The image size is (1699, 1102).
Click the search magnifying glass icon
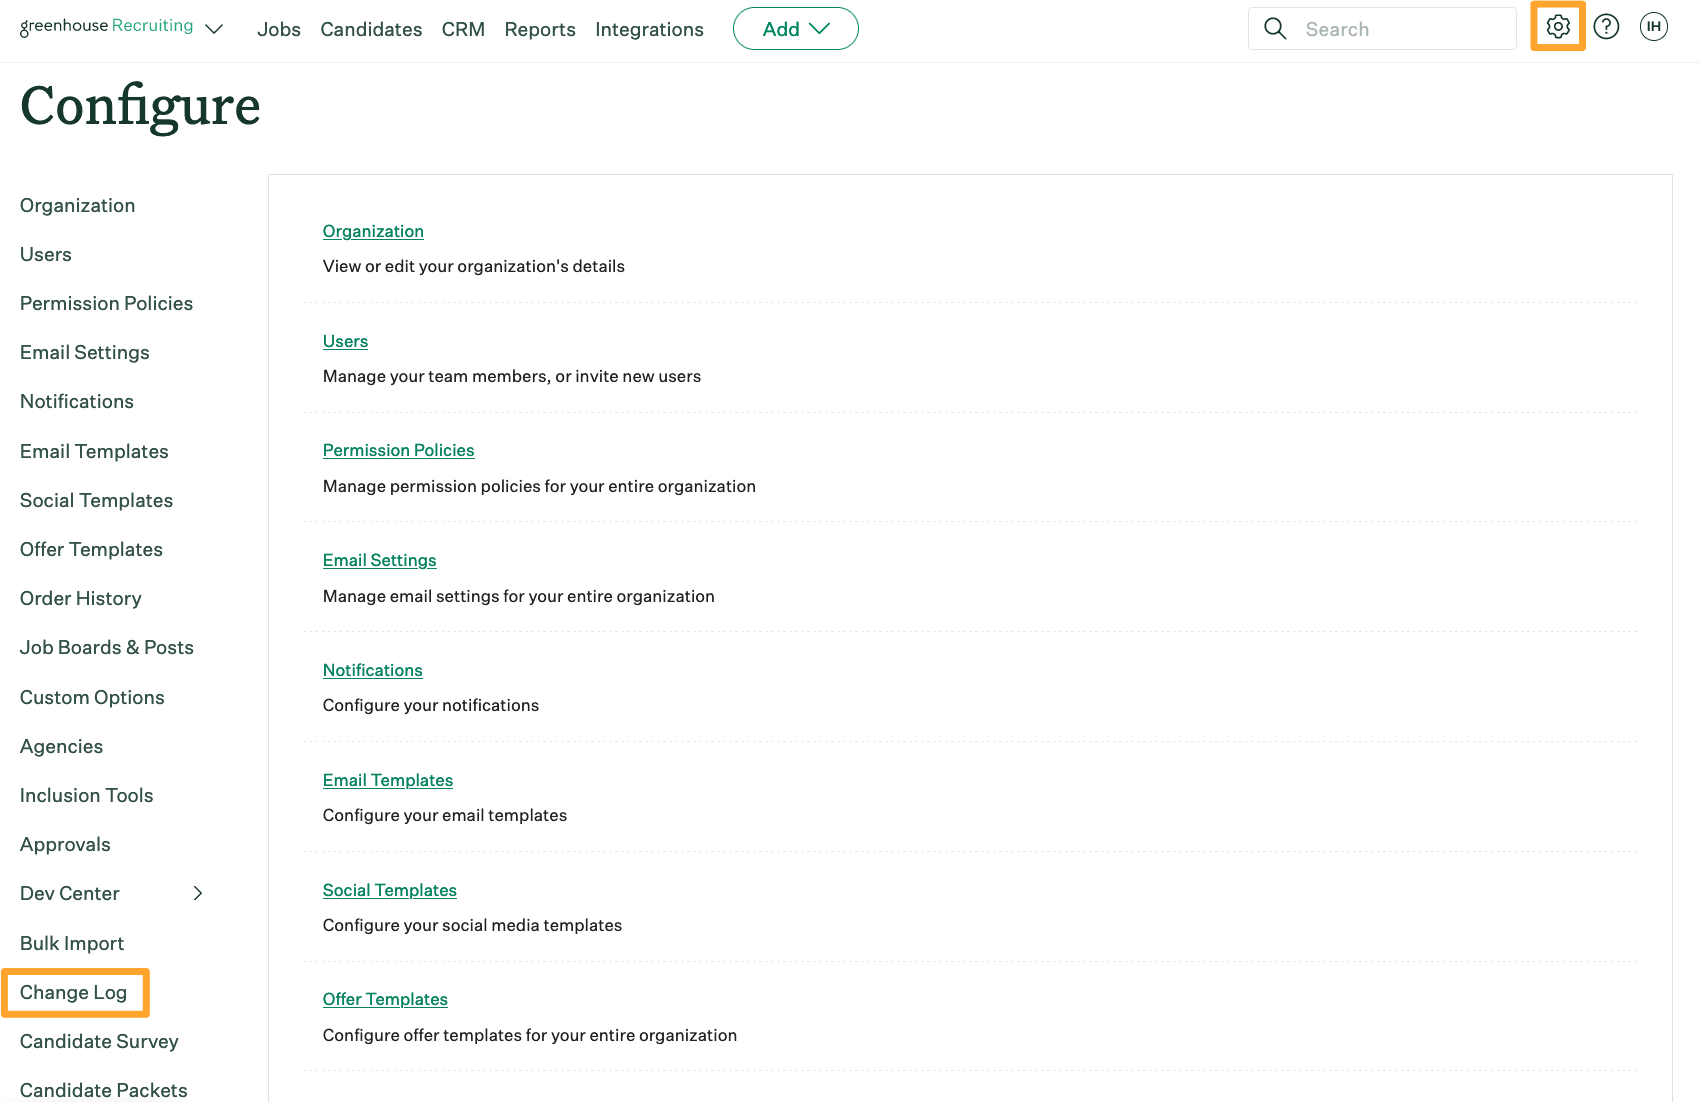1275,28
